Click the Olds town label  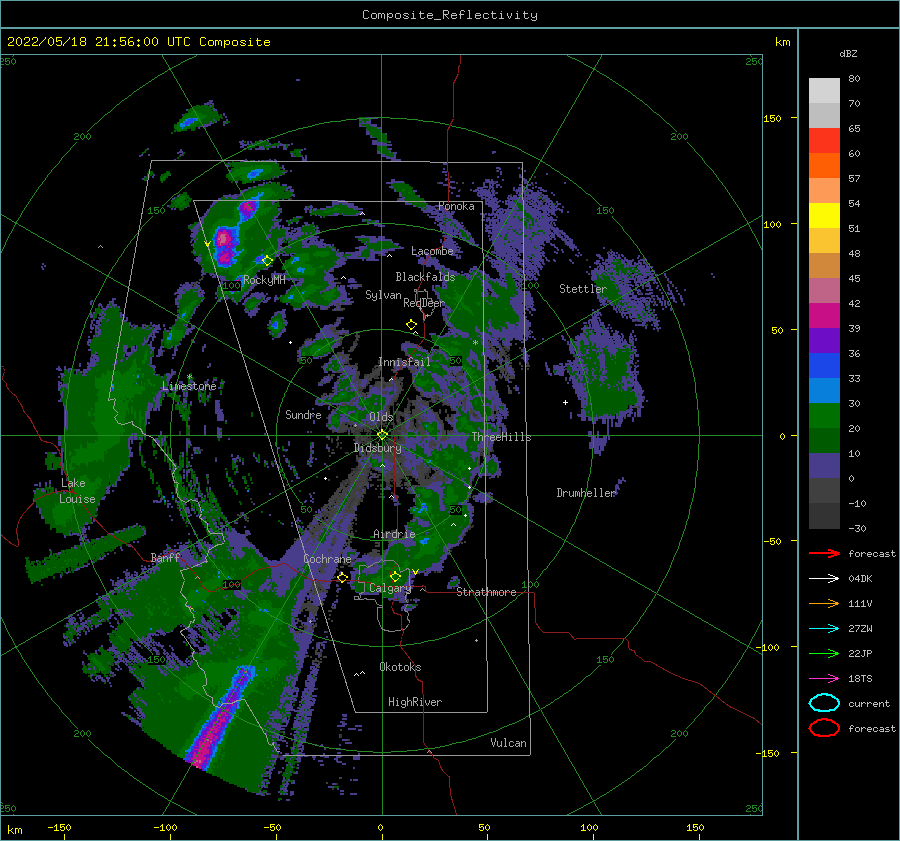click(381, 417)
